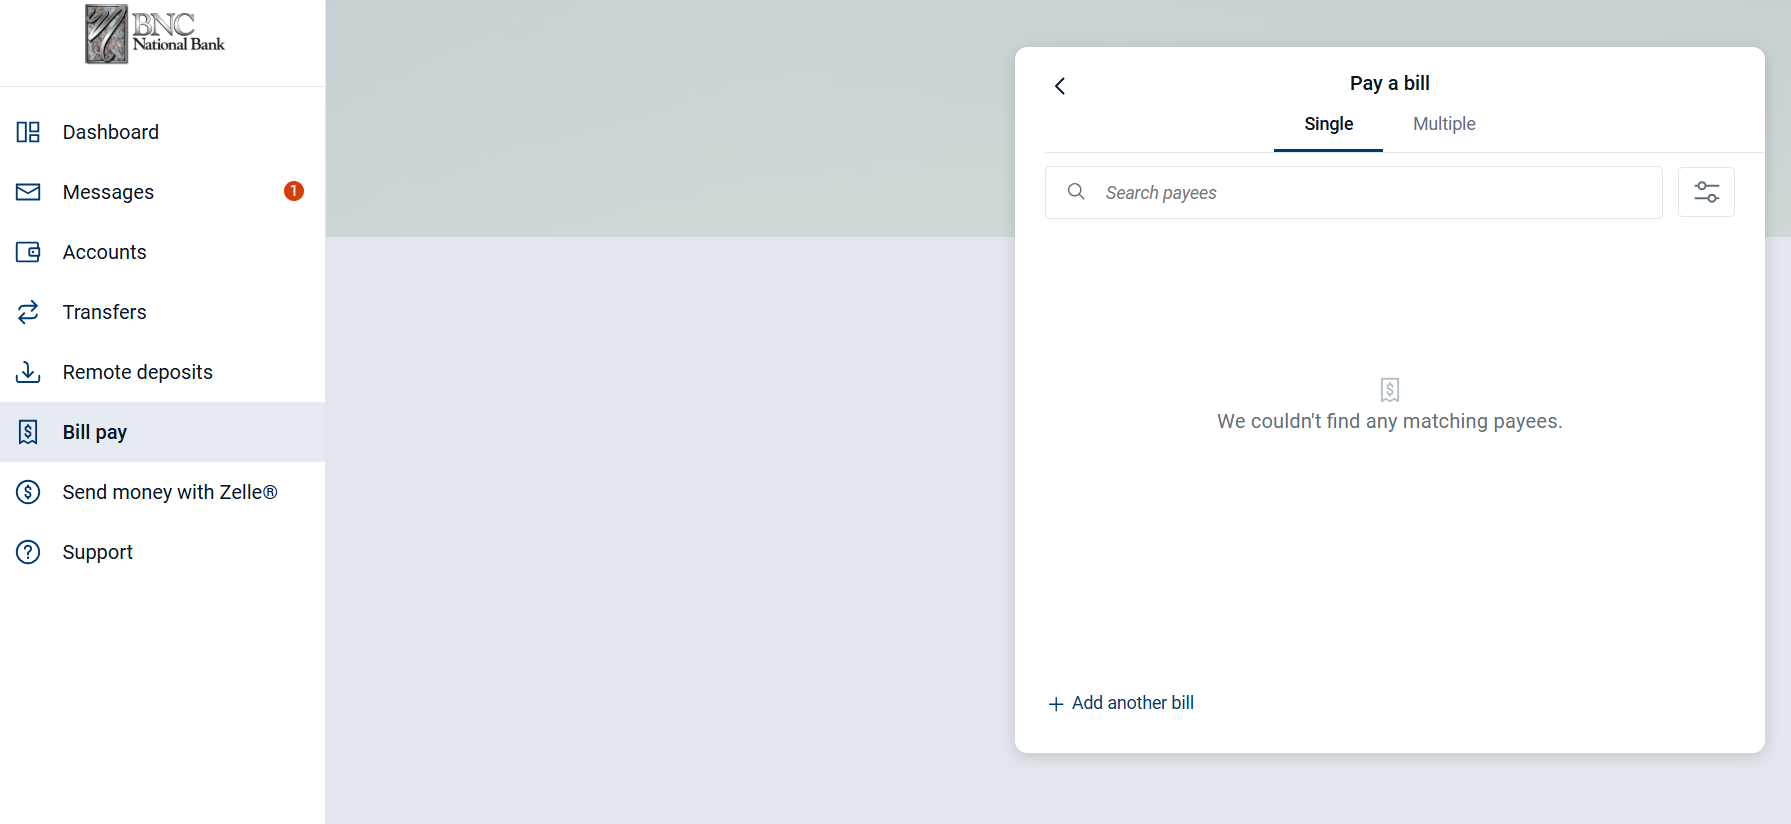This screenshot has width=1791, height=824.
Task: Click the Support question mark icon
Action: [28, 552]
